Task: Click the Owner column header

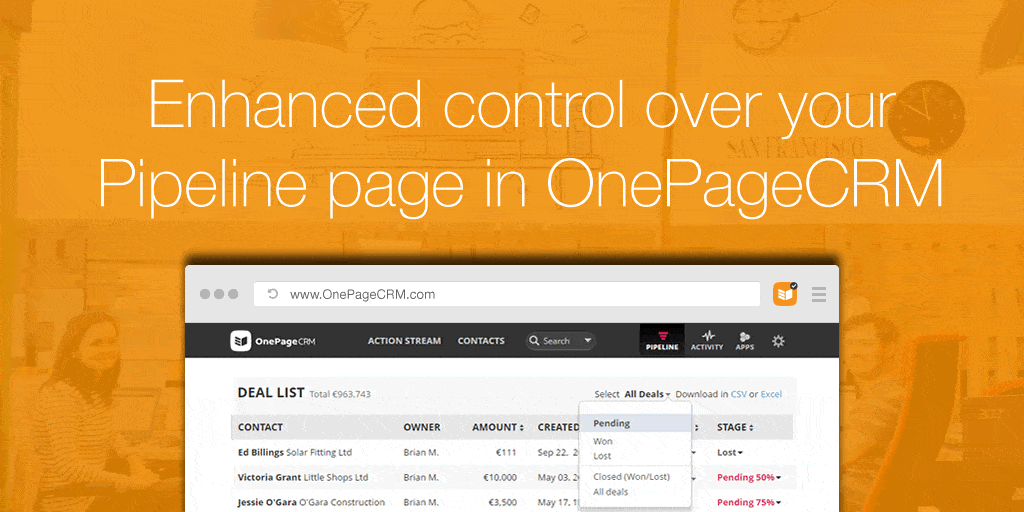Action: point(422,427)
